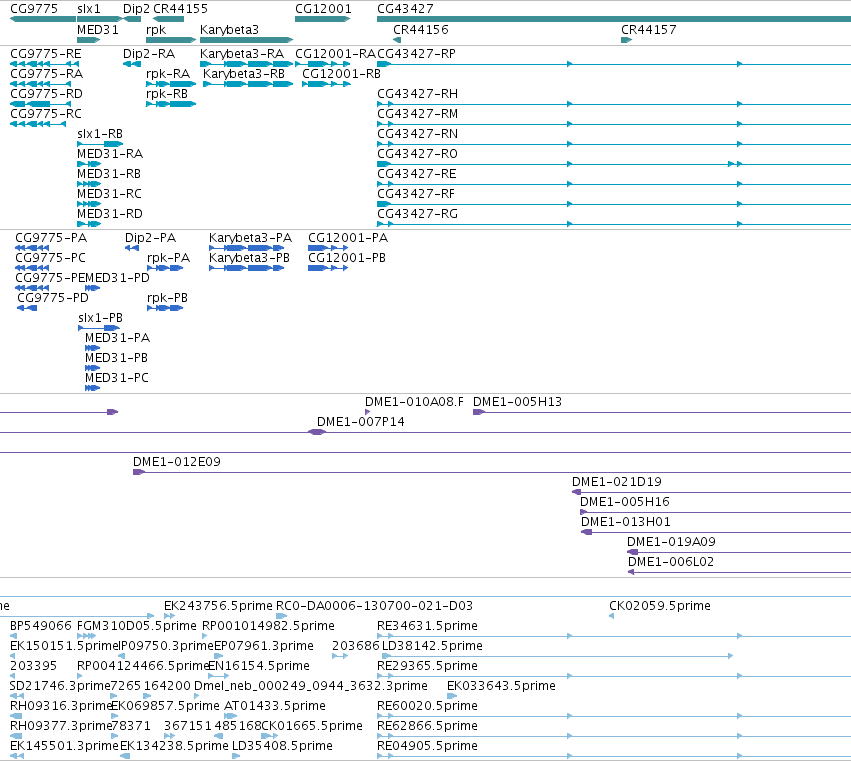Click protein Karybeta3-PB
851x761 pixels.
tap(250, 258)
